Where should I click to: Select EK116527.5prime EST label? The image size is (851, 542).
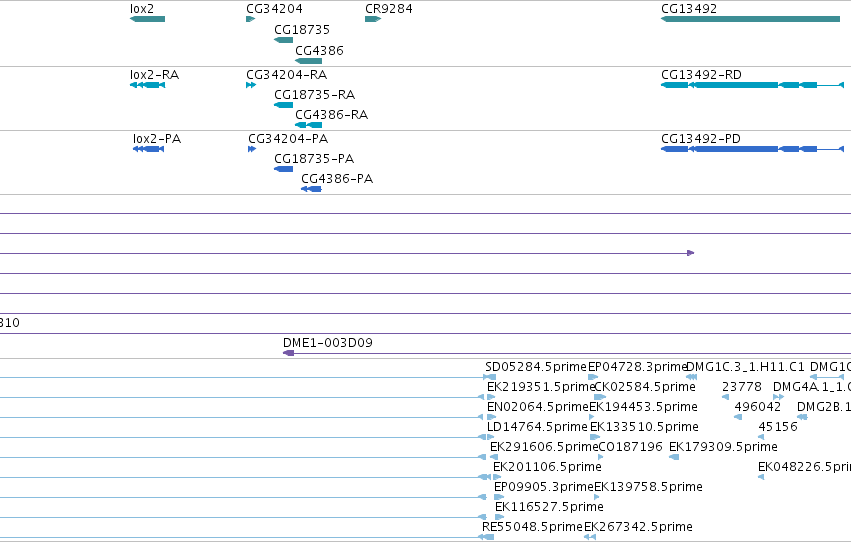click(x=549, y=507)
